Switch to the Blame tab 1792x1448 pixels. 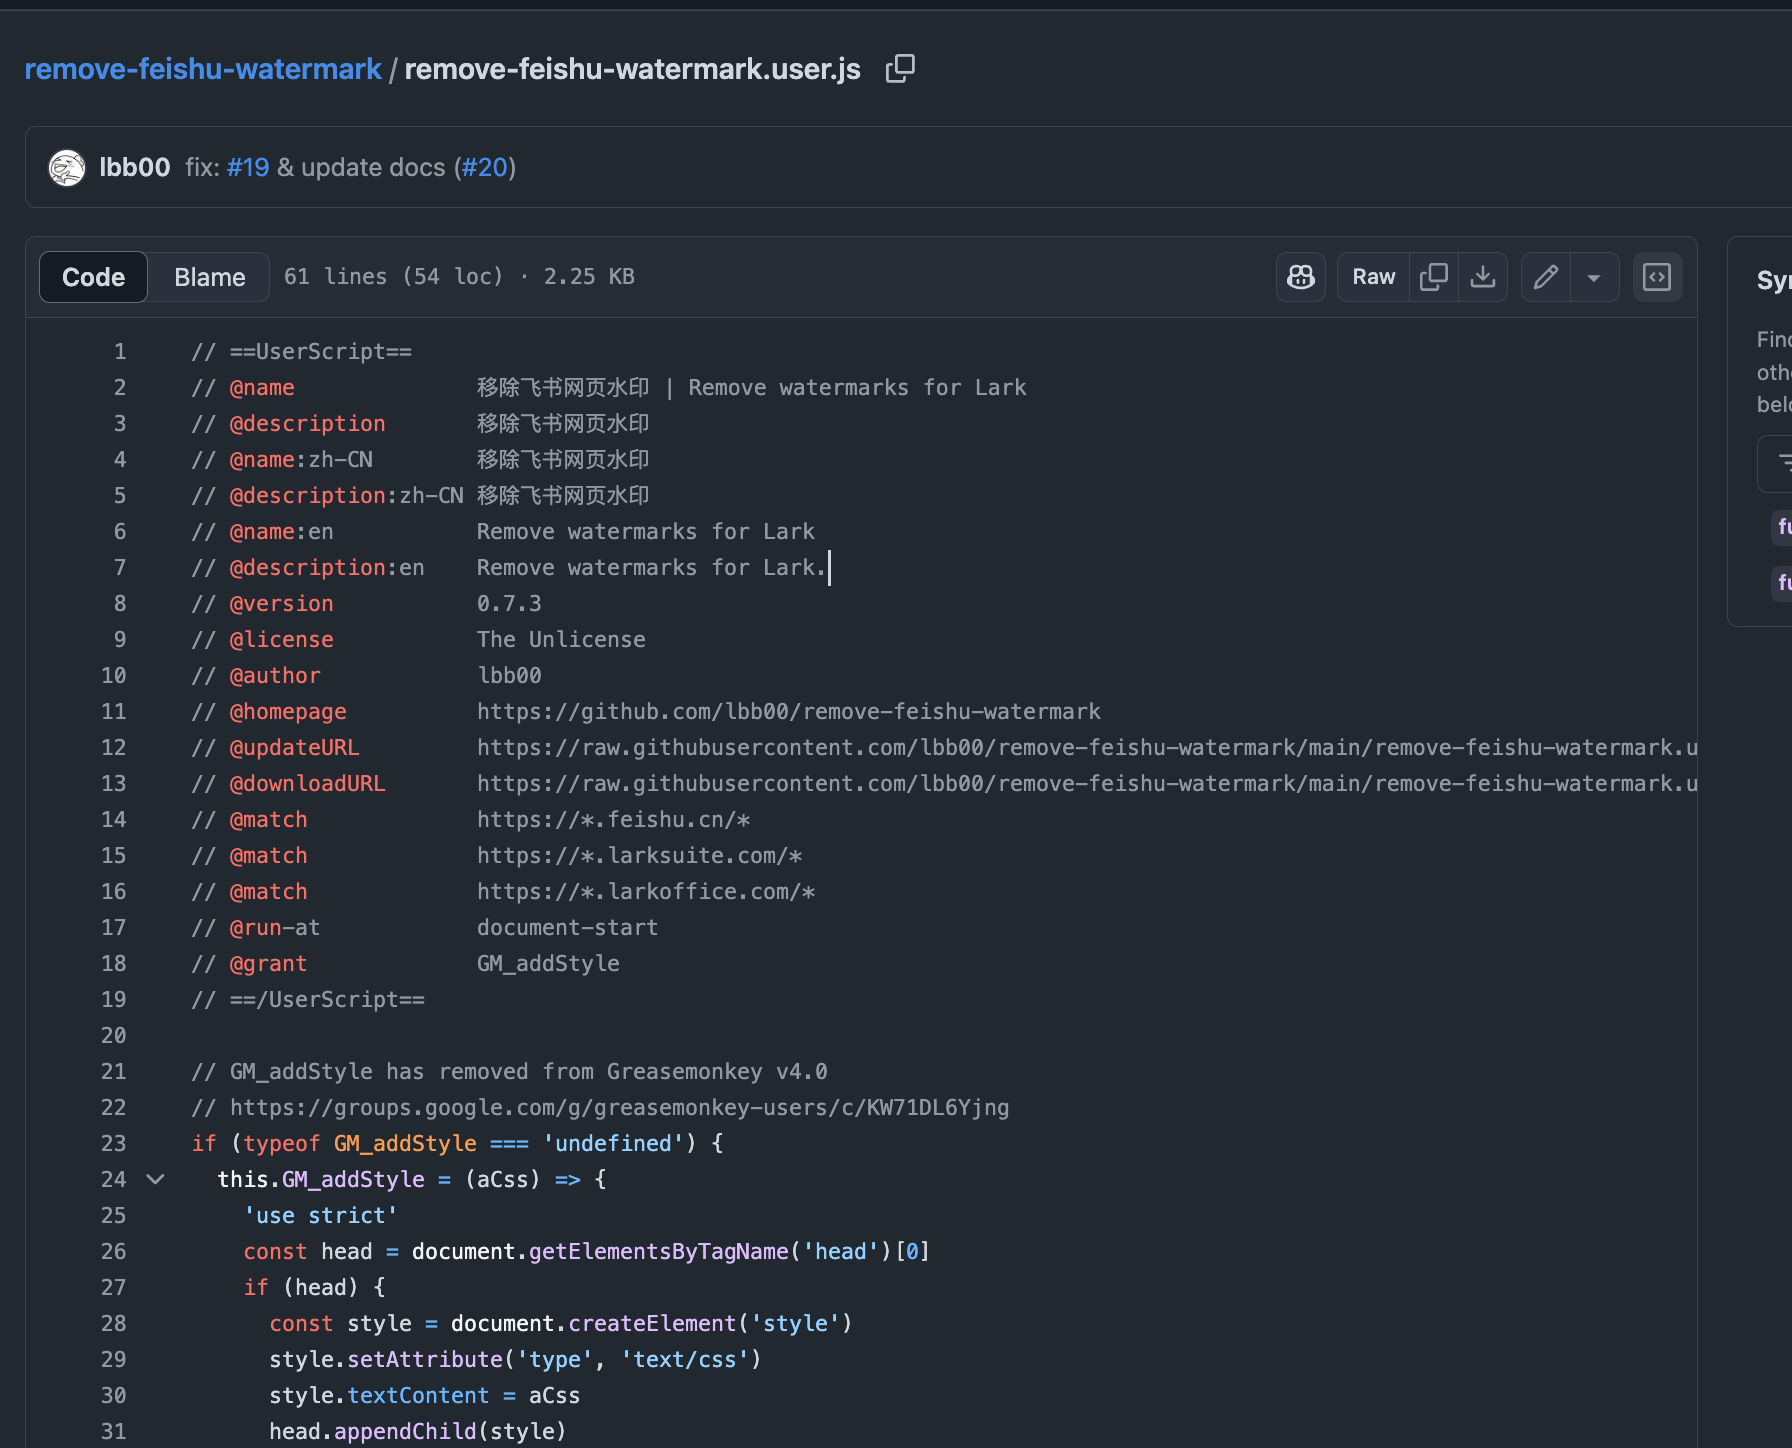210,277
